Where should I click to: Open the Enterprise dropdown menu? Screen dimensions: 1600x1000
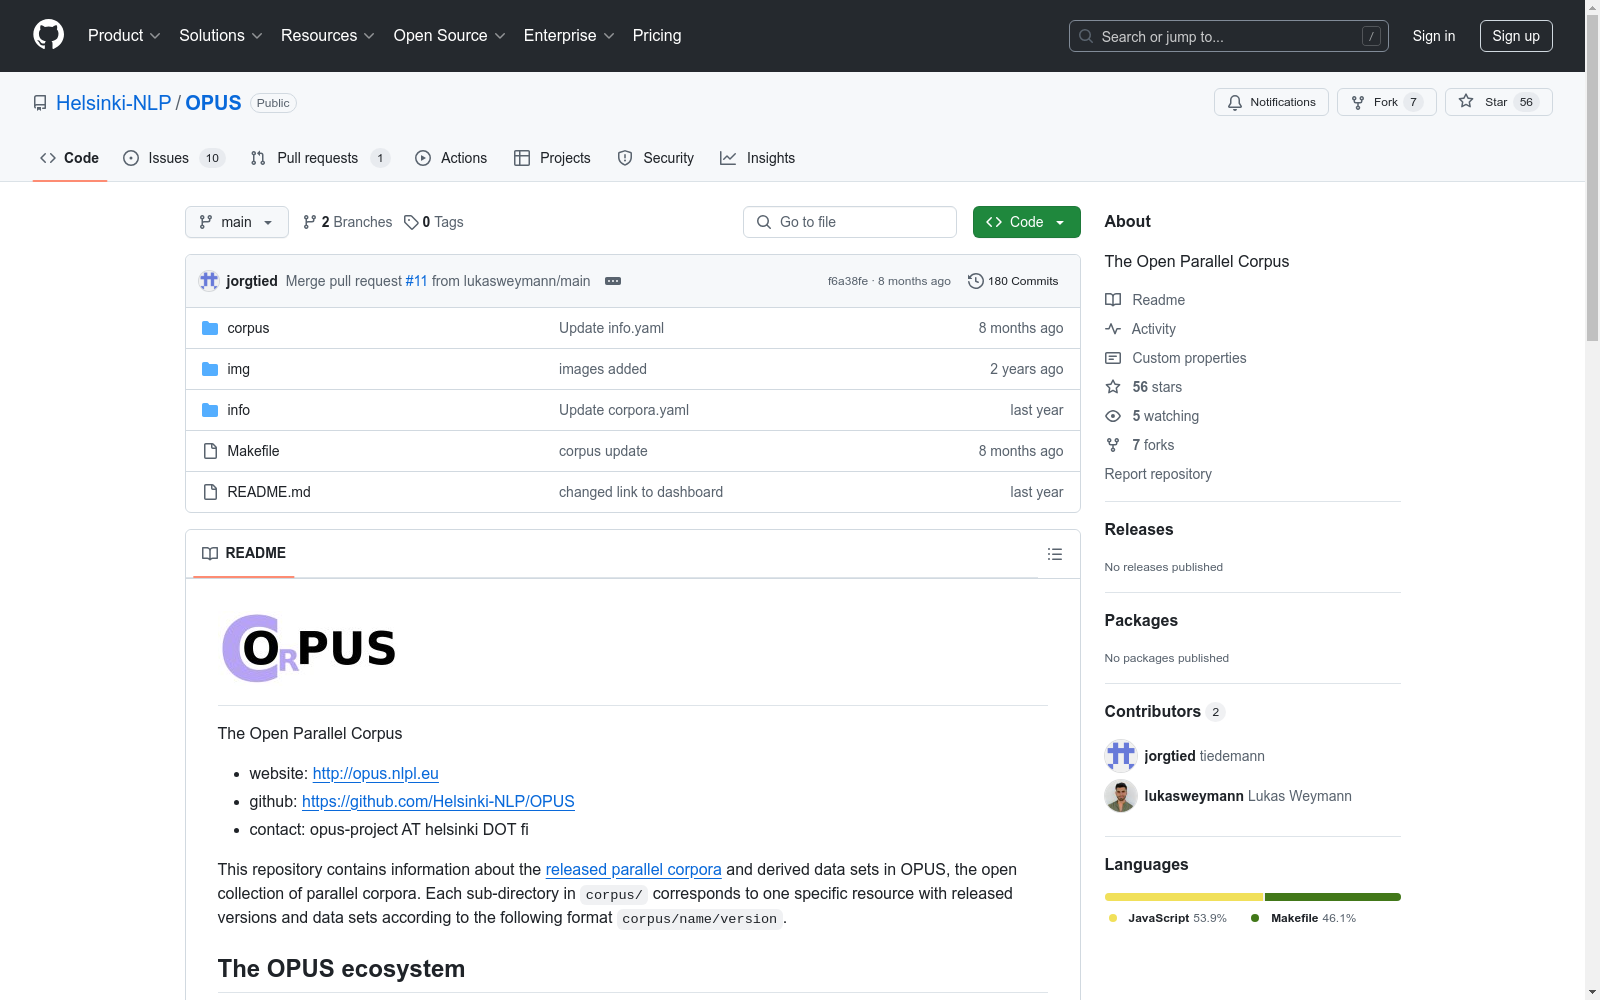click(x=569, y=36)
